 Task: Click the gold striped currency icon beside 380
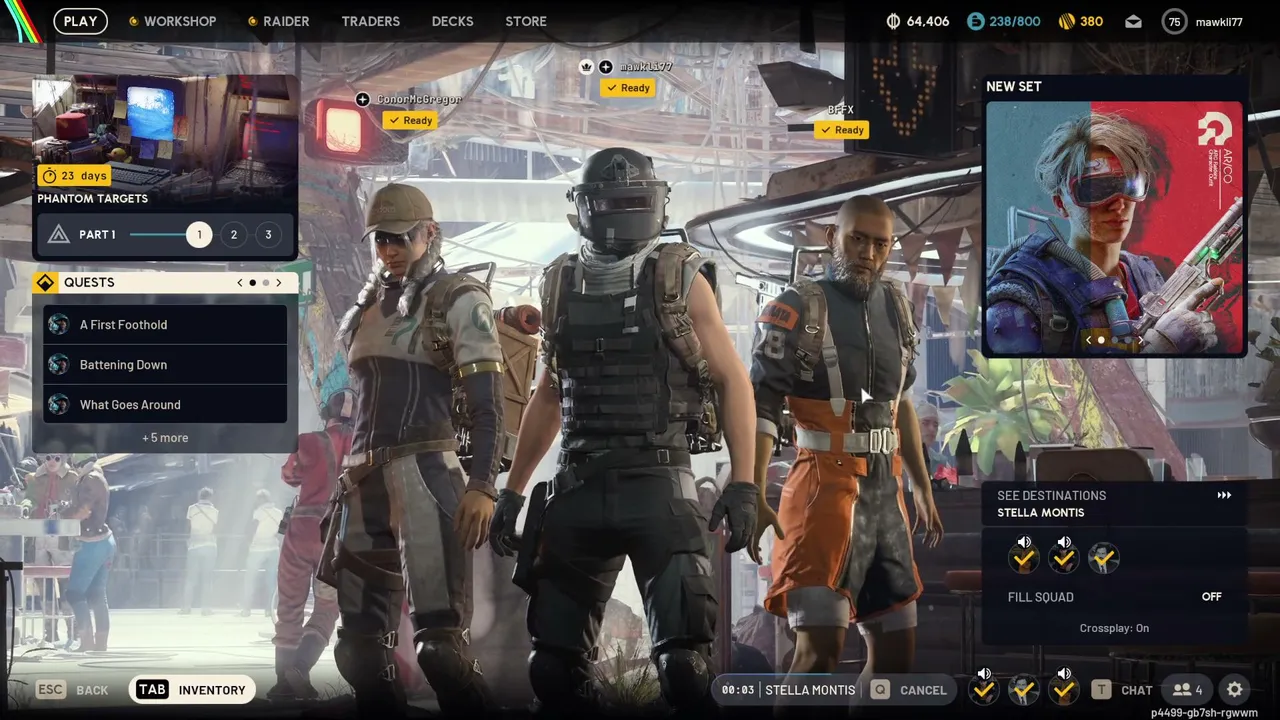point(1066,21)
